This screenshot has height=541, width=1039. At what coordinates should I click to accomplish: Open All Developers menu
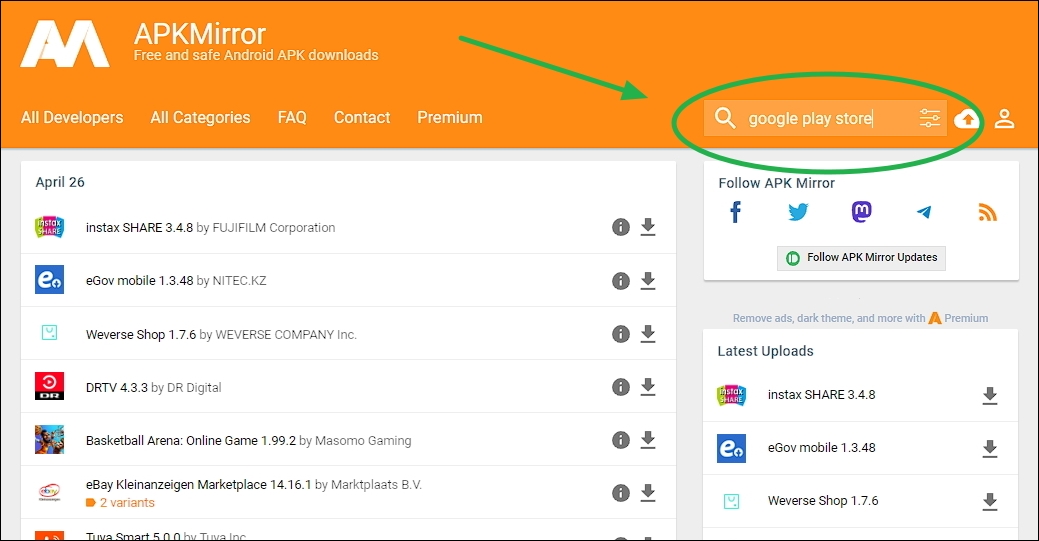tap(72, 118)
